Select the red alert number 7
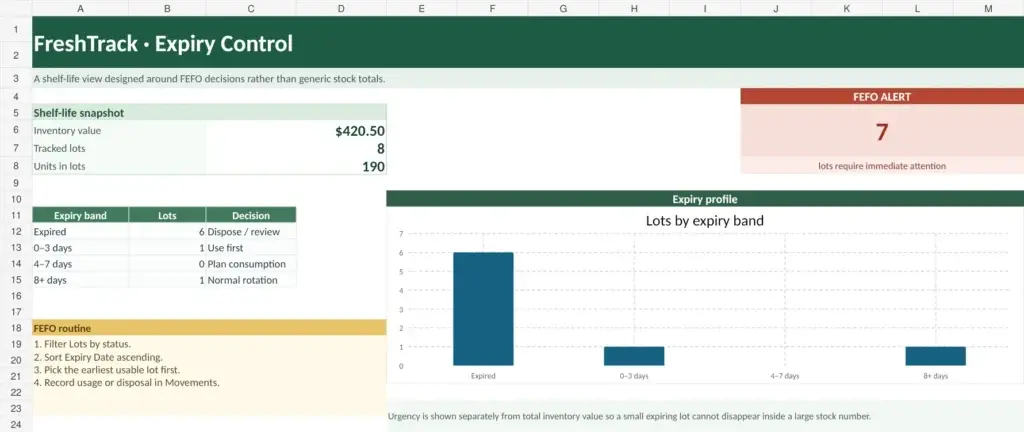This screenshot has height=432, width=1024. (x=882, y=132)
